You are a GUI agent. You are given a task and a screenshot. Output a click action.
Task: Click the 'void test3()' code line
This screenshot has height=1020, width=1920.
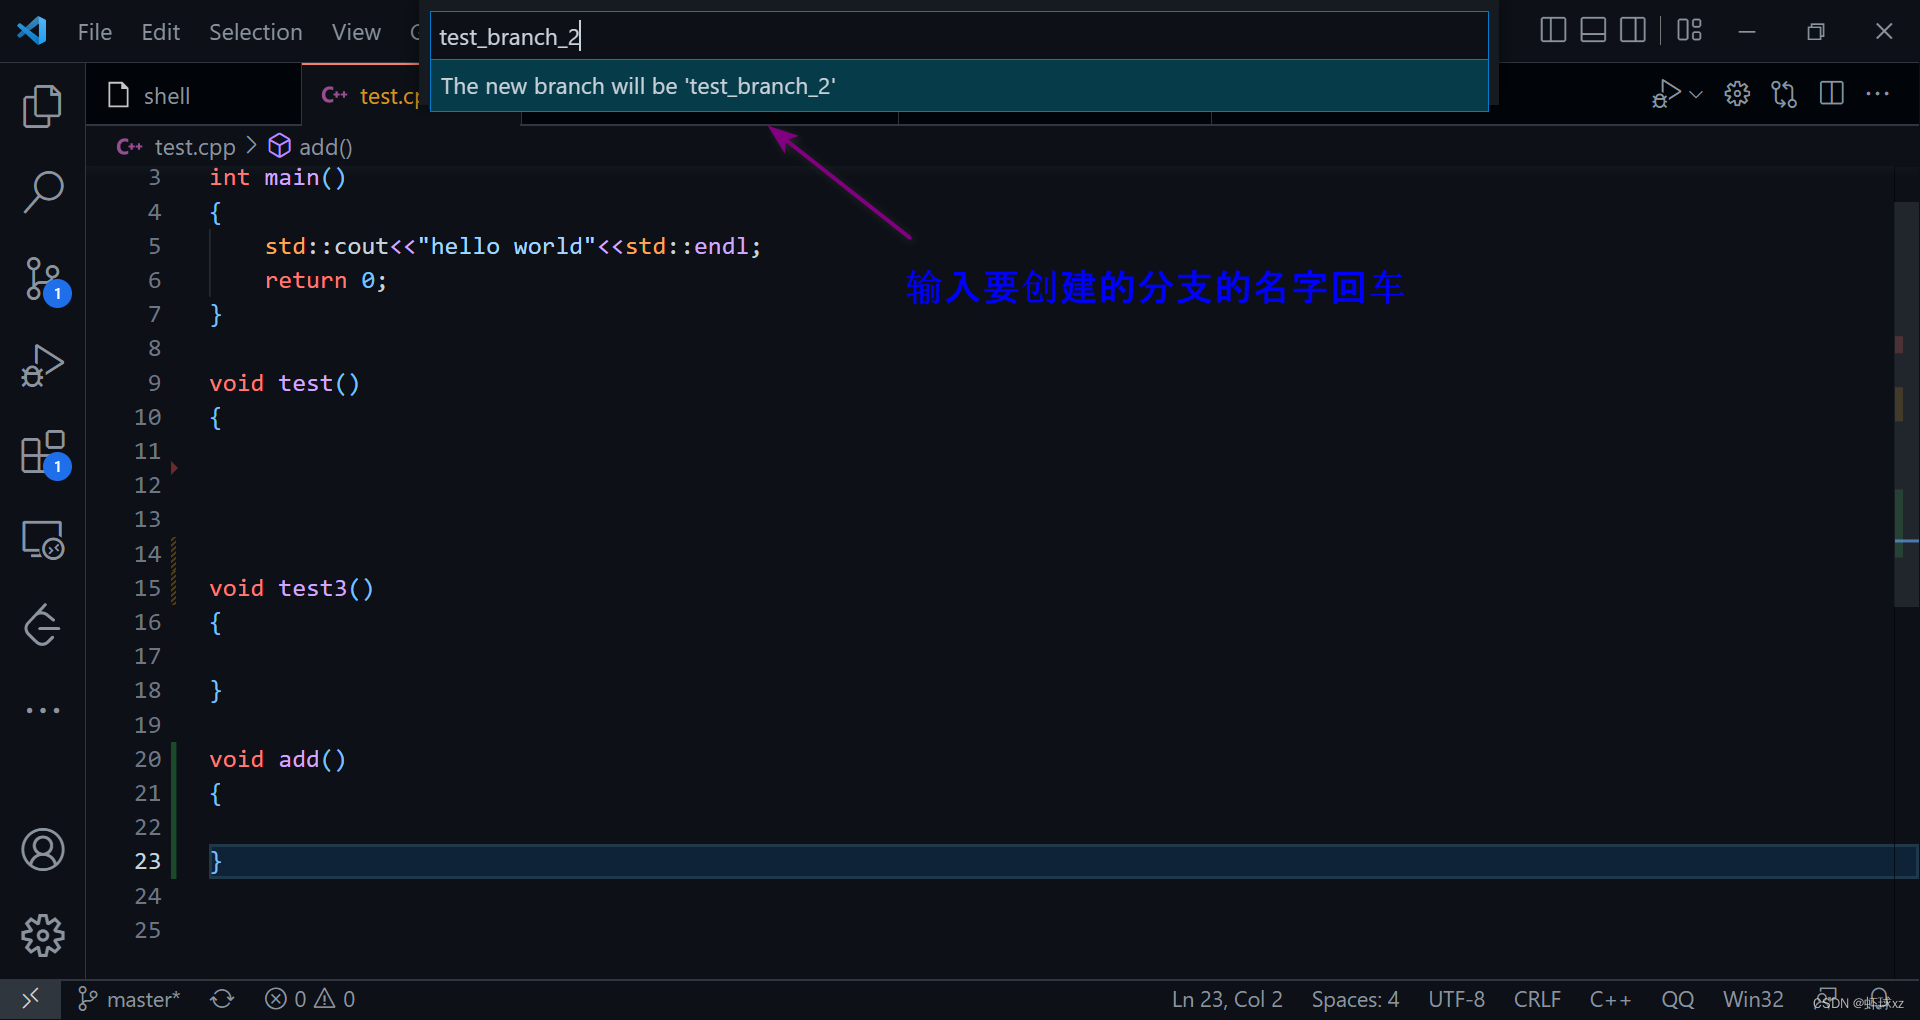click(x=291, y=589)
